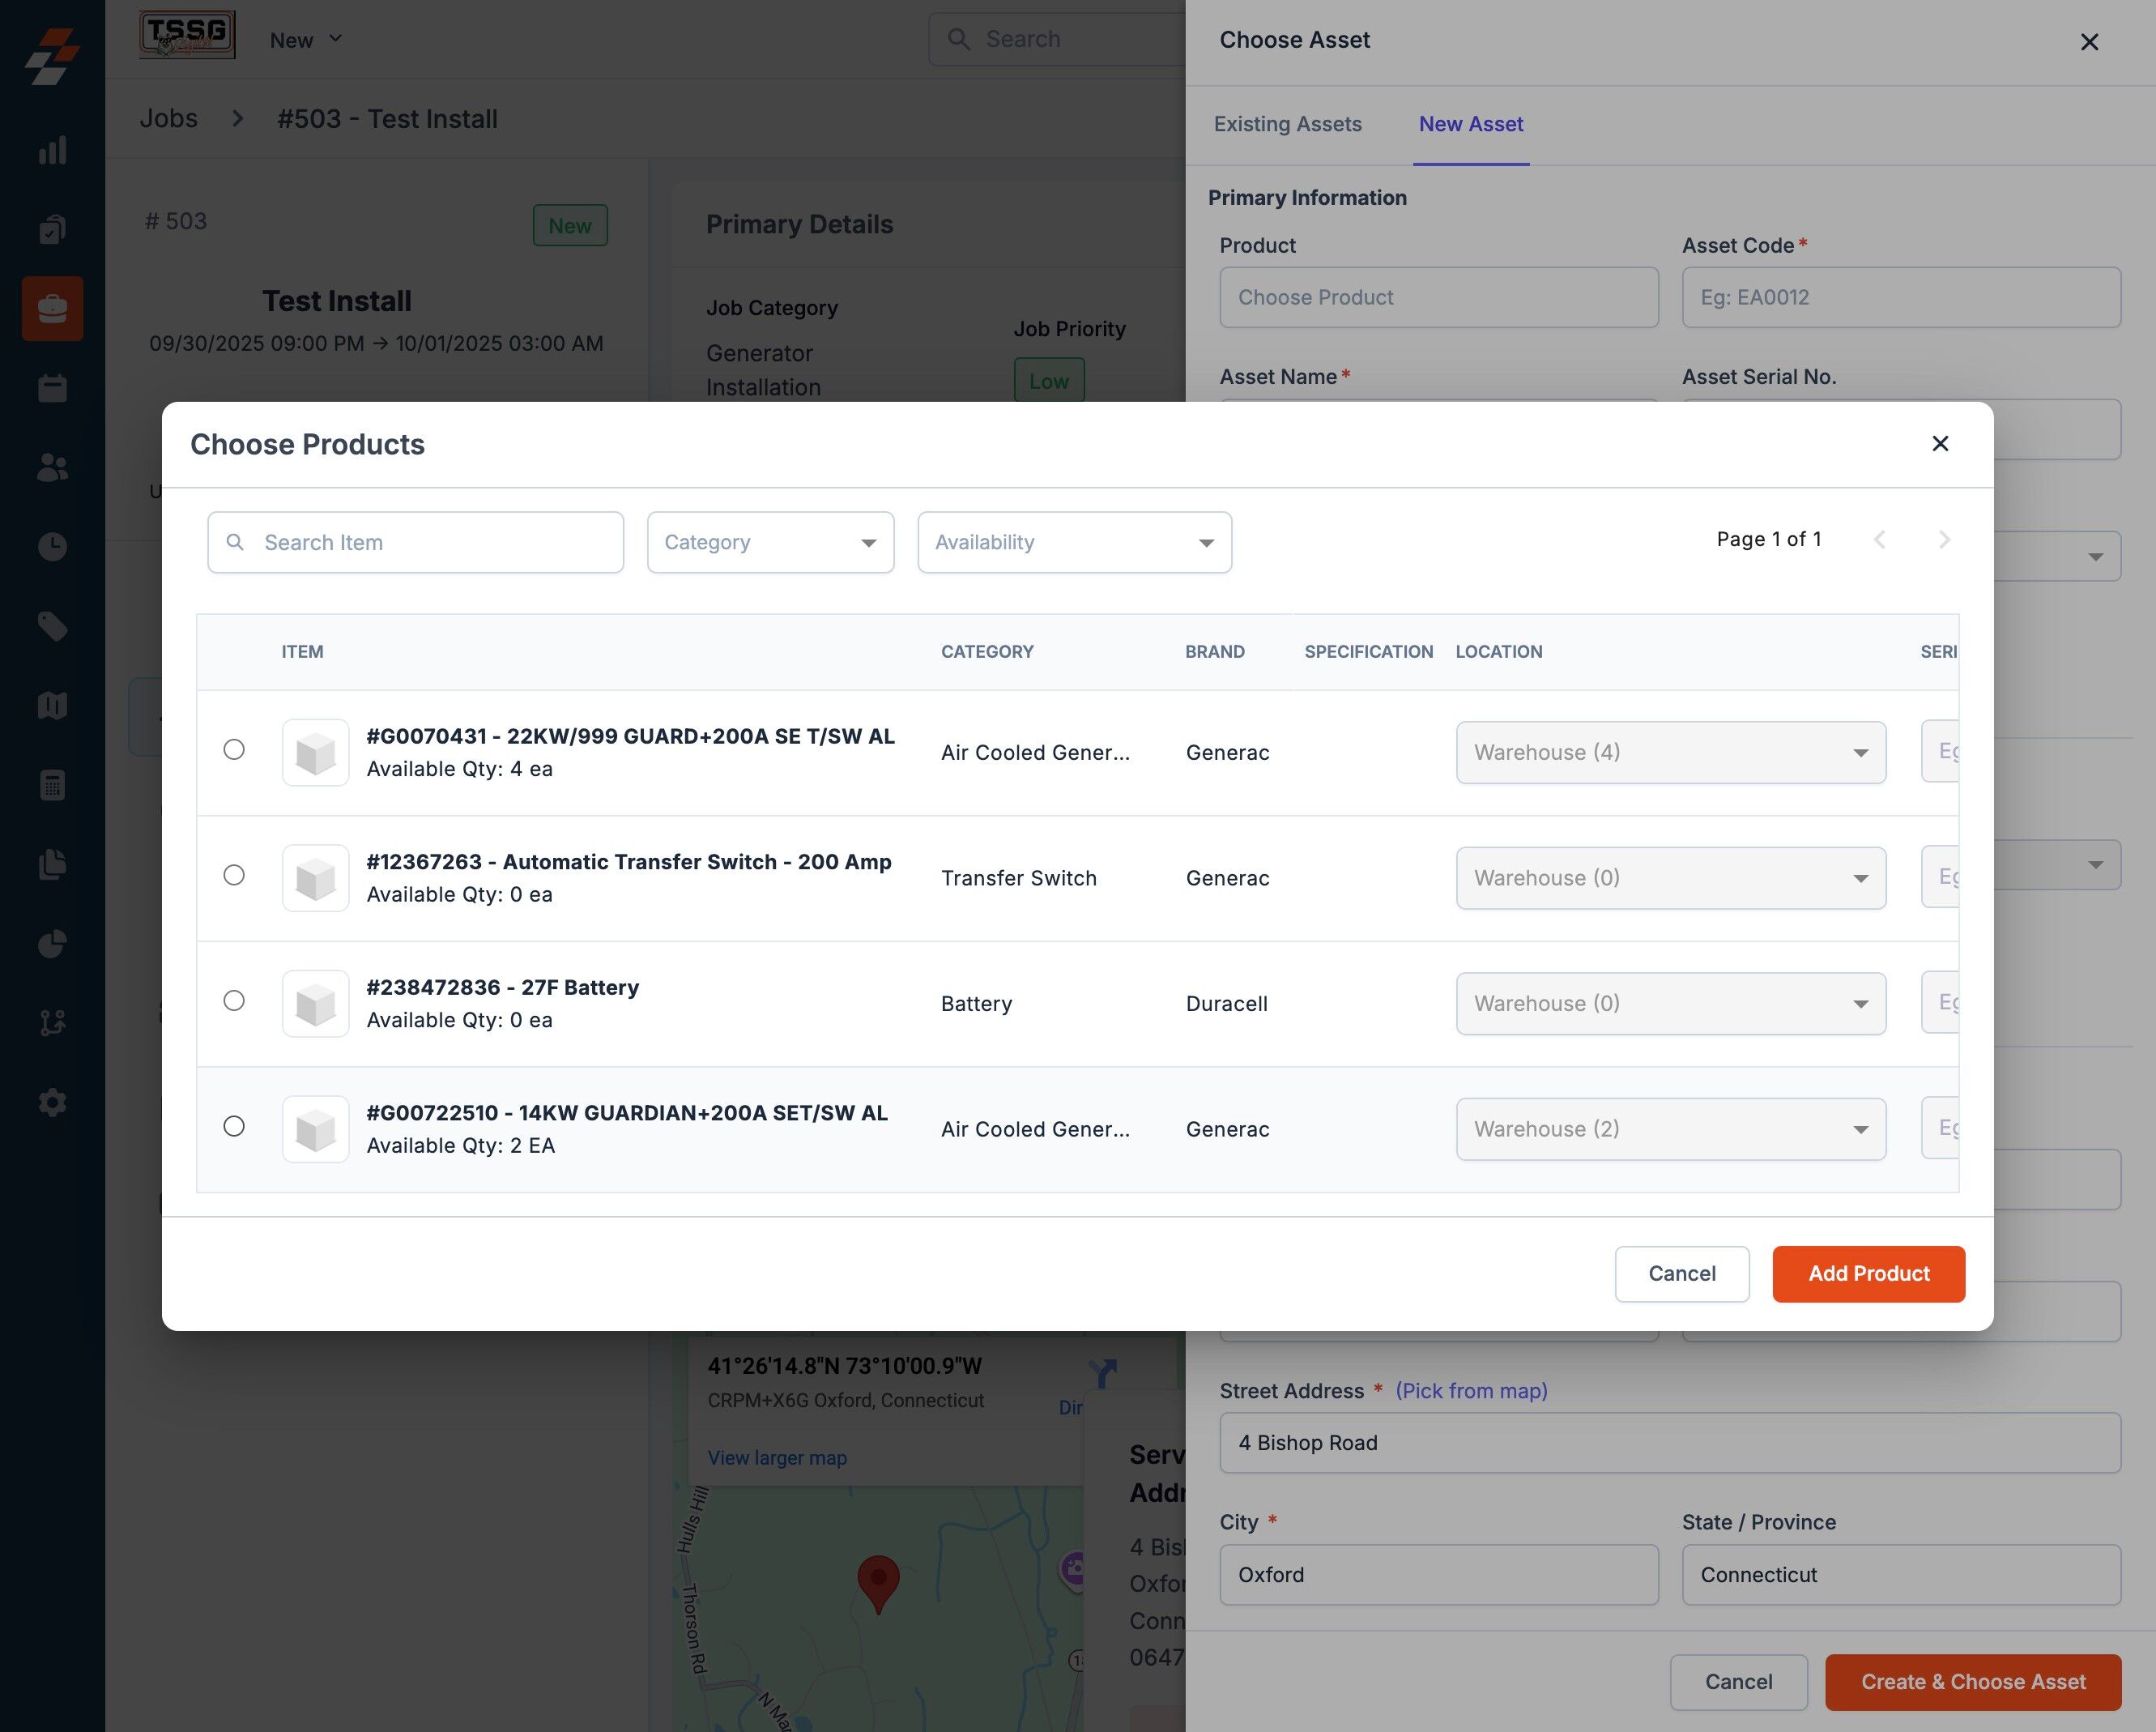2156x1732 pixels.
Task: Open the customers people icon in sidebar
Action: (52, 467)
